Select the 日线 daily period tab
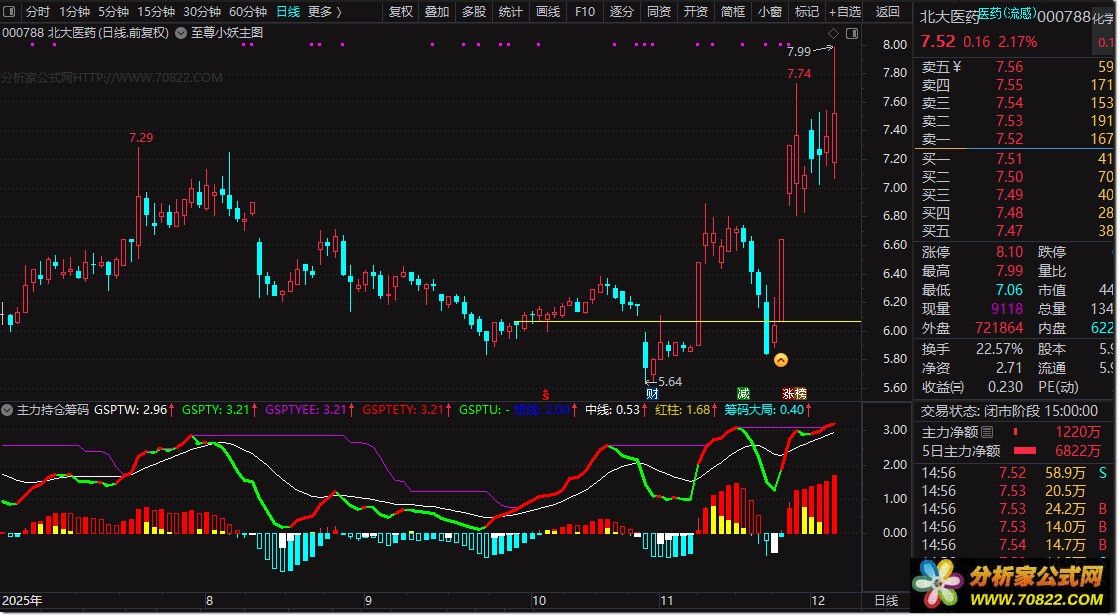 (288, 11)
